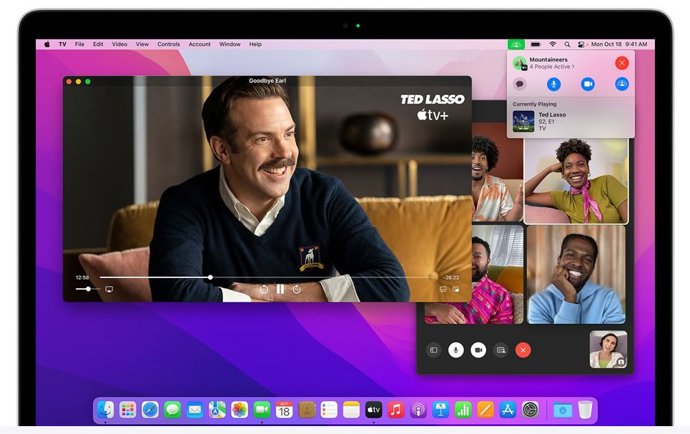Skip back ten seconds in the video
The image size is (690, 434).
click(x=264, y=289)
